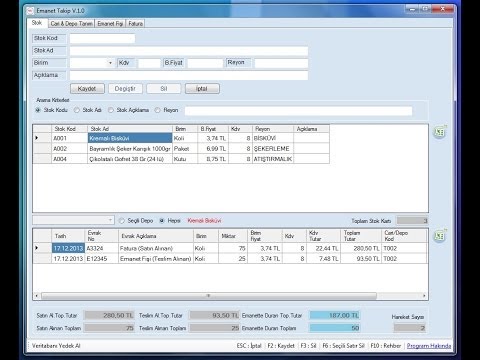Click the BİSKÜVİ reyon cell
This screenshot has width=480, height=360.
[273, 138]
